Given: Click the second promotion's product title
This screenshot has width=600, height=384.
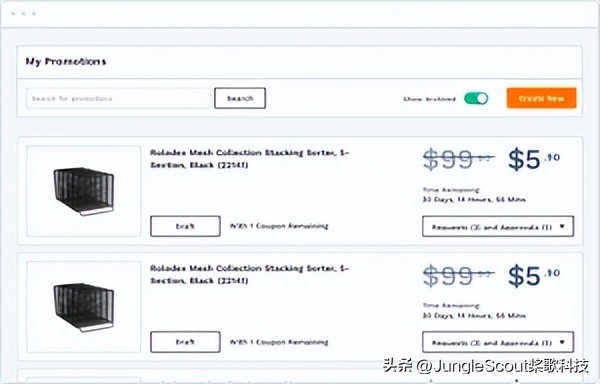Looking at the screenshot, I should 249,274.
